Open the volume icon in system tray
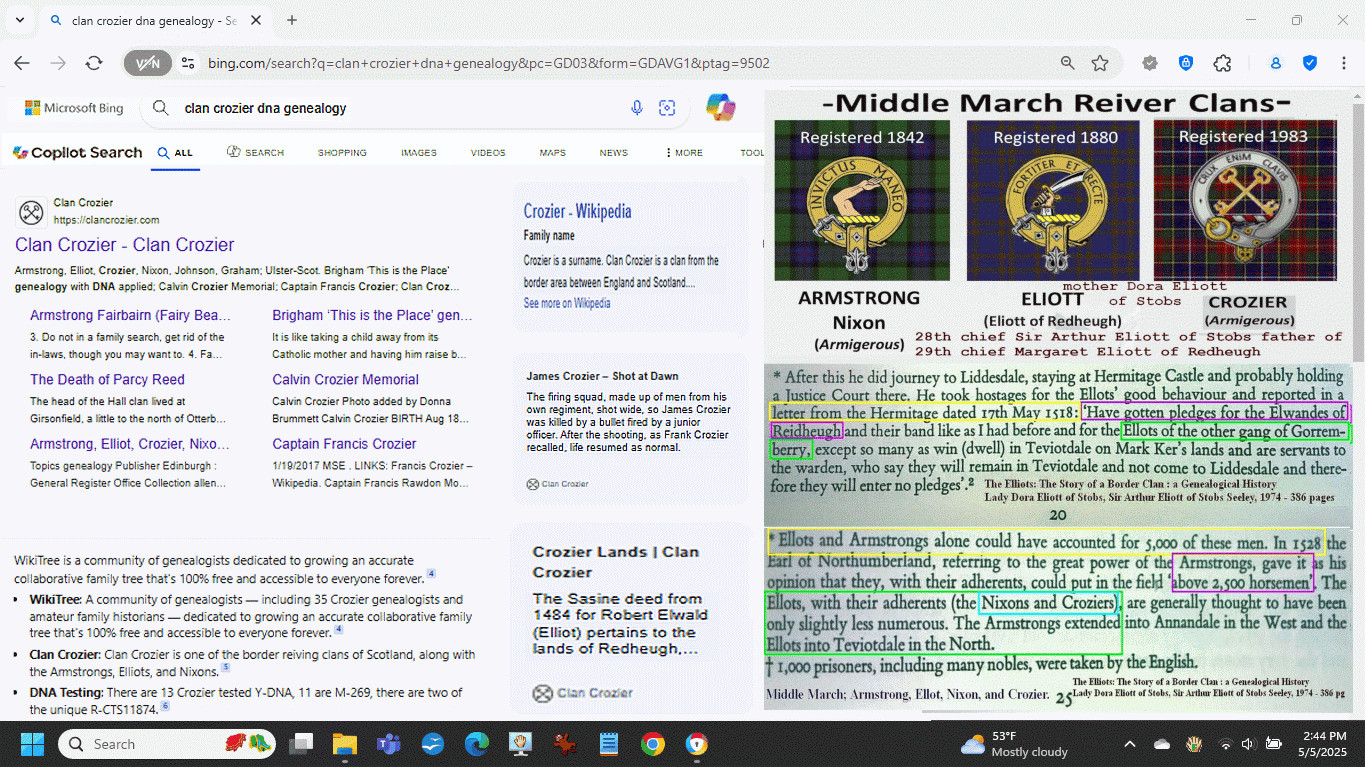1365x767 pixels. point(1248,744)
